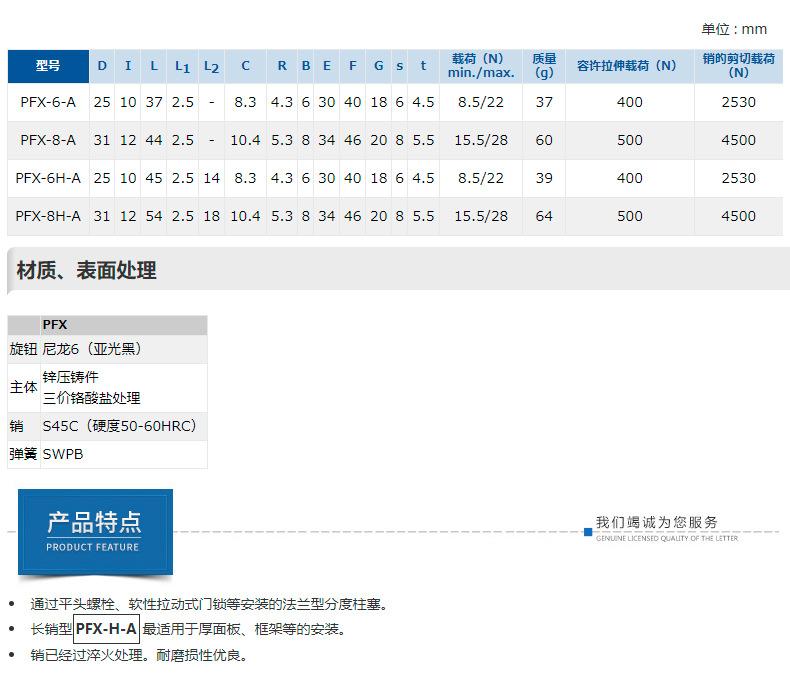Click the 载荷 (N) min./max. header

pyautogui.click(x=480, y=66)
